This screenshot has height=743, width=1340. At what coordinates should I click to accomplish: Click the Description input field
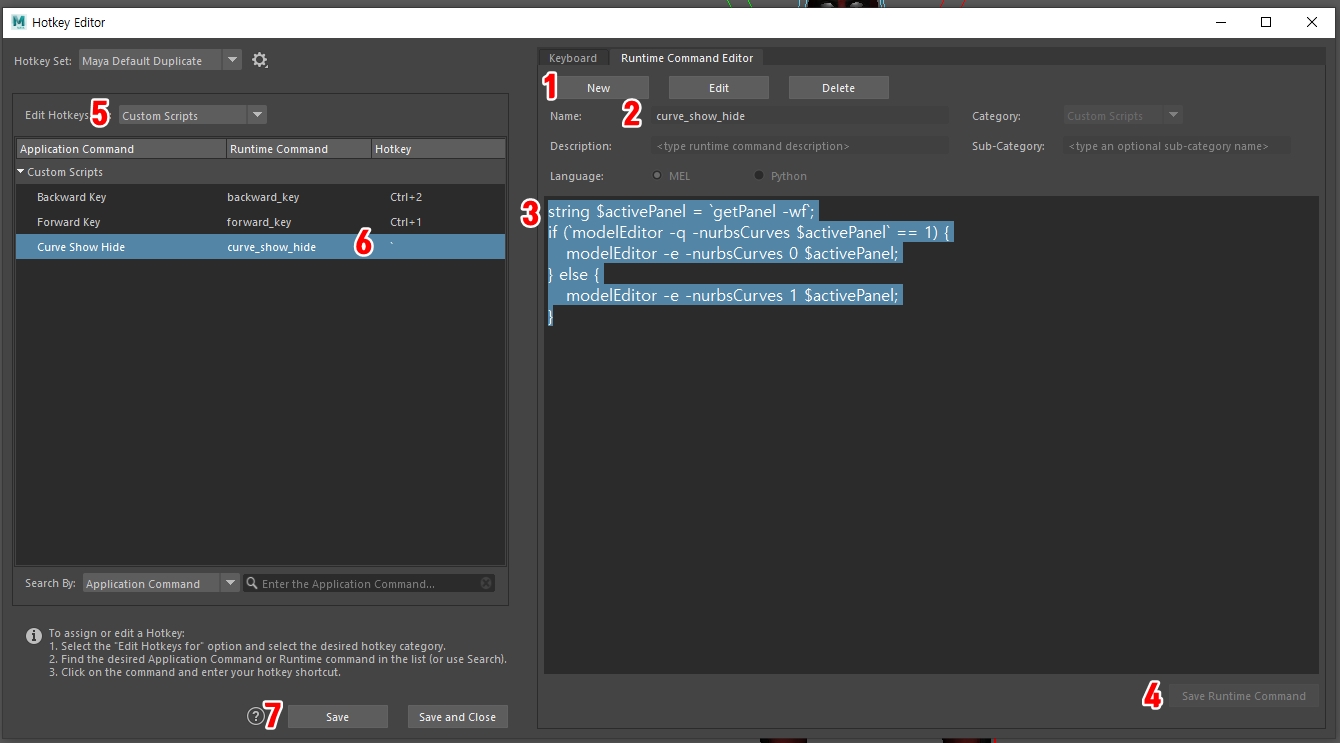(800, 146)
